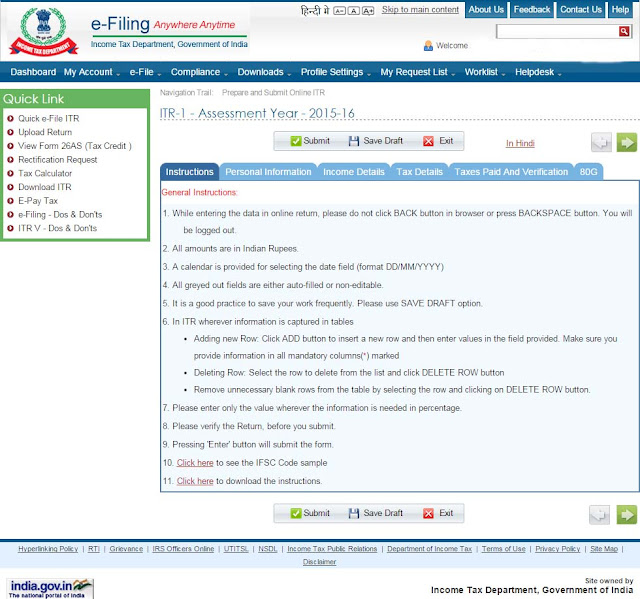
Task: Click the bottom Submit button
Action: click(310, 513)
